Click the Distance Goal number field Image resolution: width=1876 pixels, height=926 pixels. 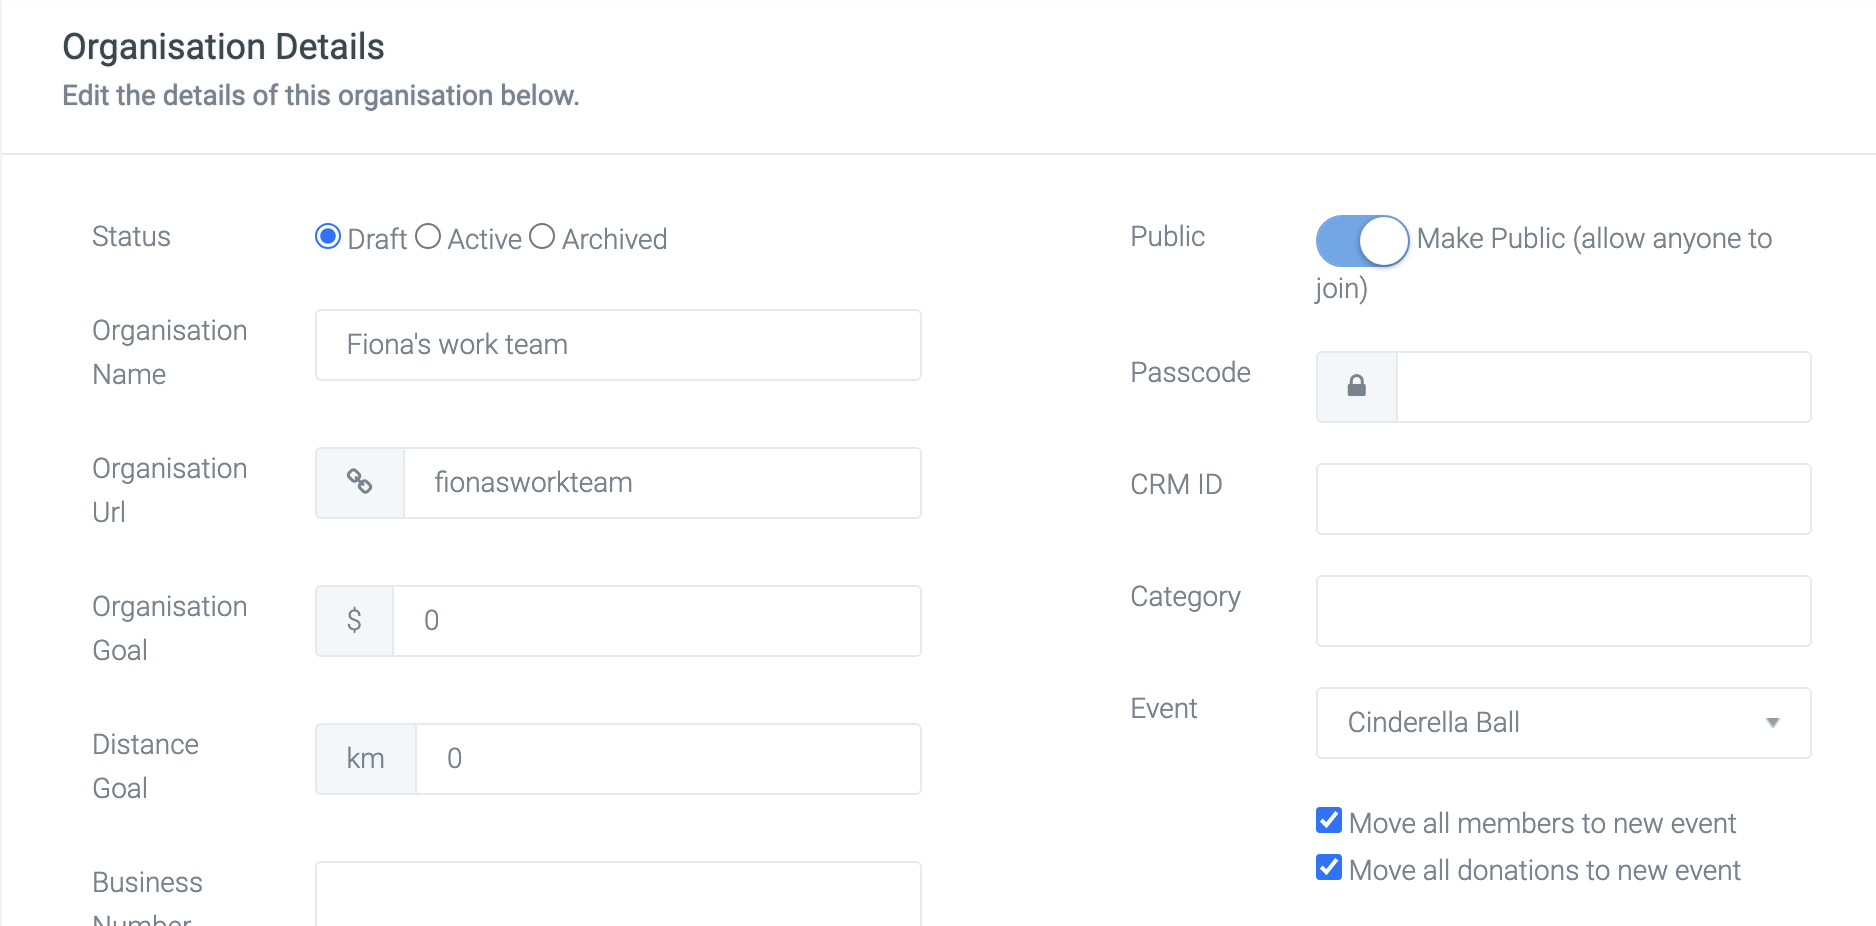(668, 758)
